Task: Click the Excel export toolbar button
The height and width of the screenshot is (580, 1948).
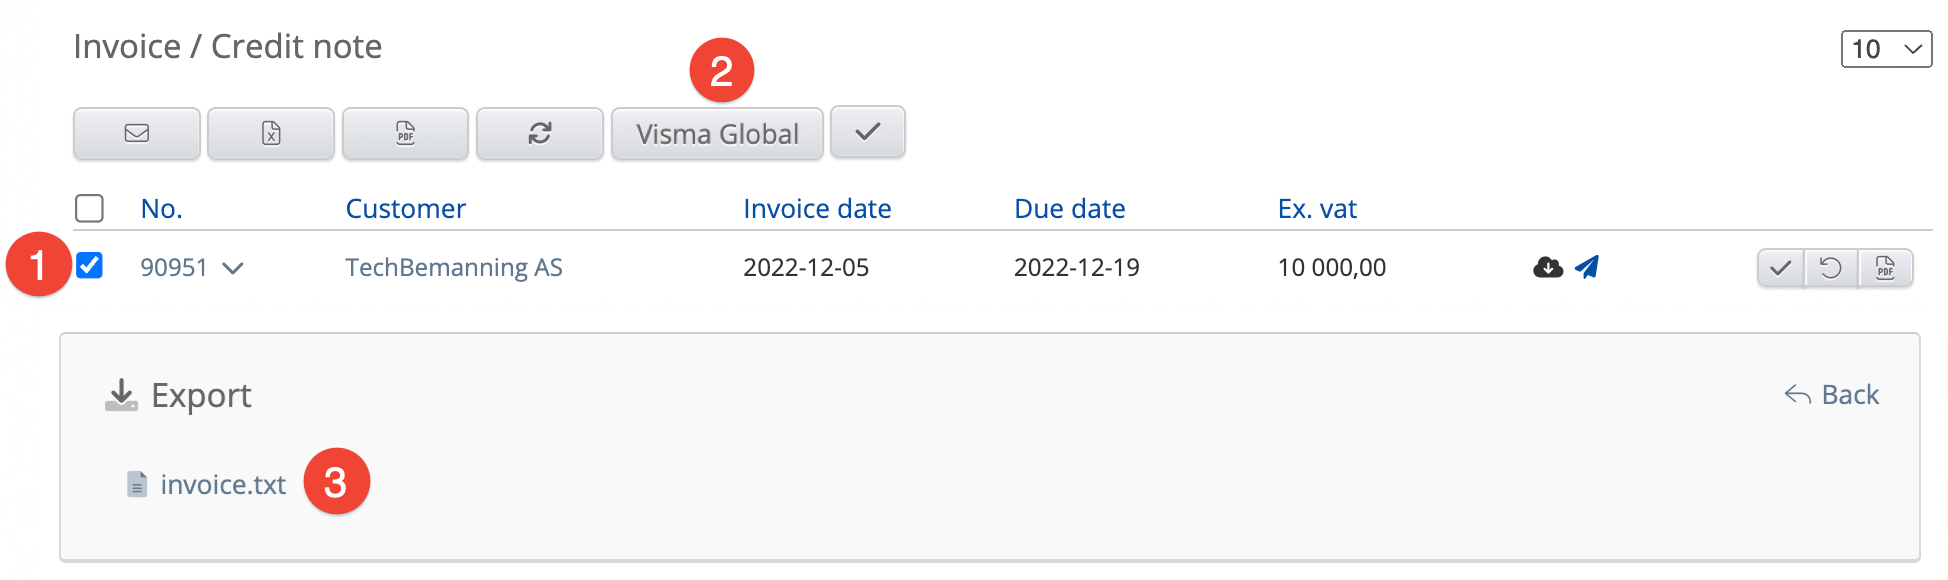Action: 271,133
